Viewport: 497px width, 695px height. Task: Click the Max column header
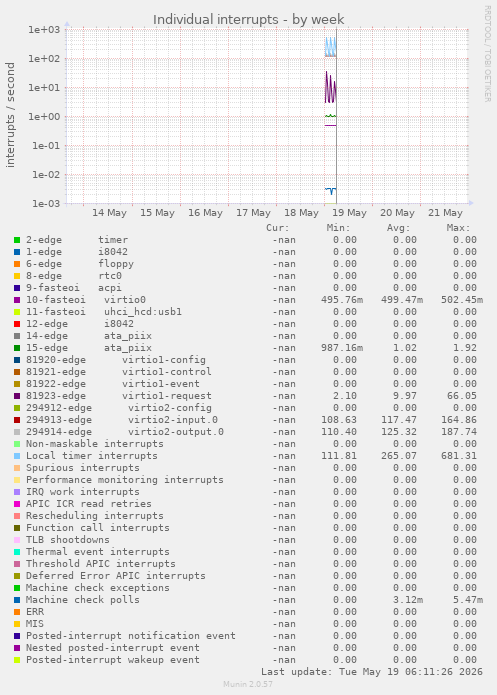click(458, 228)
